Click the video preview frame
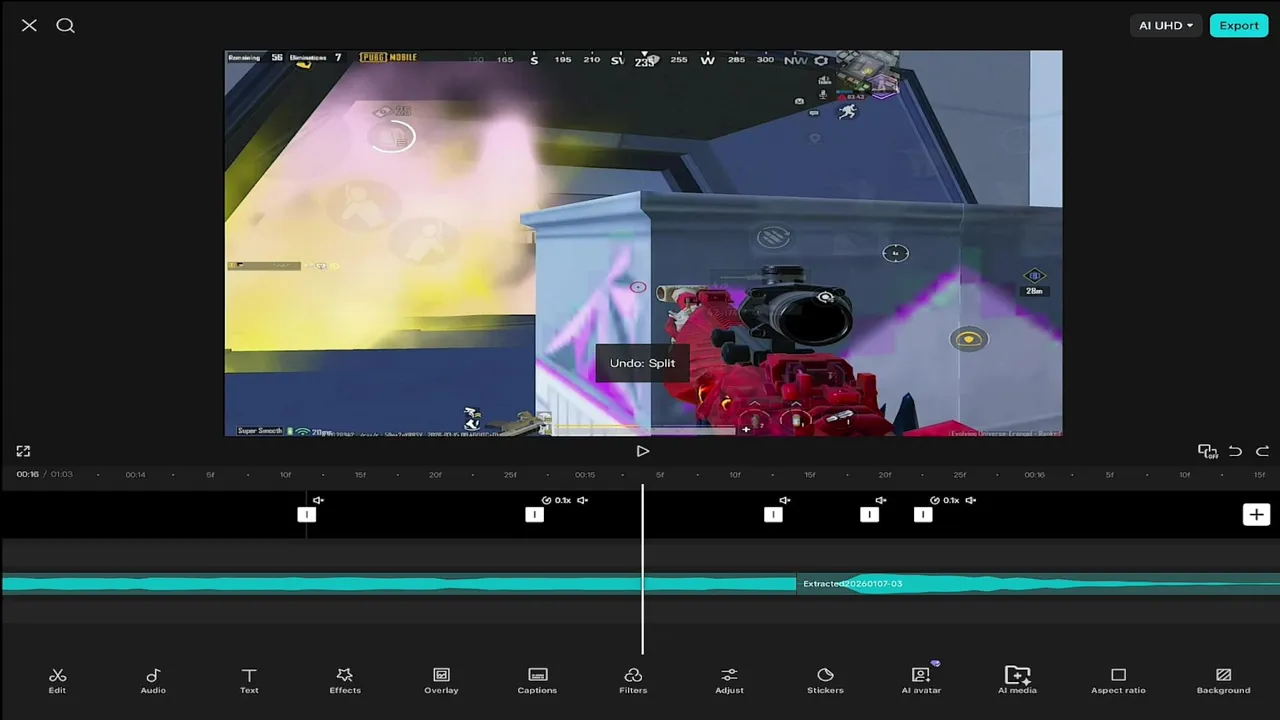This screenshot has height=720, width=1280. click(x=643, y=243)
